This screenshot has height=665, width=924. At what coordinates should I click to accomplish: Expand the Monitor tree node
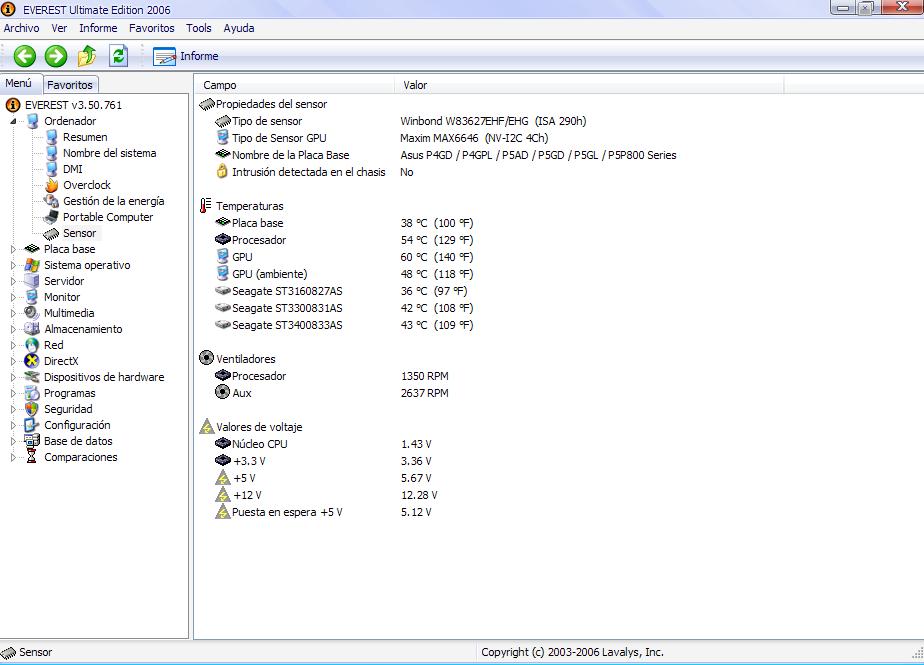[13, 297]
